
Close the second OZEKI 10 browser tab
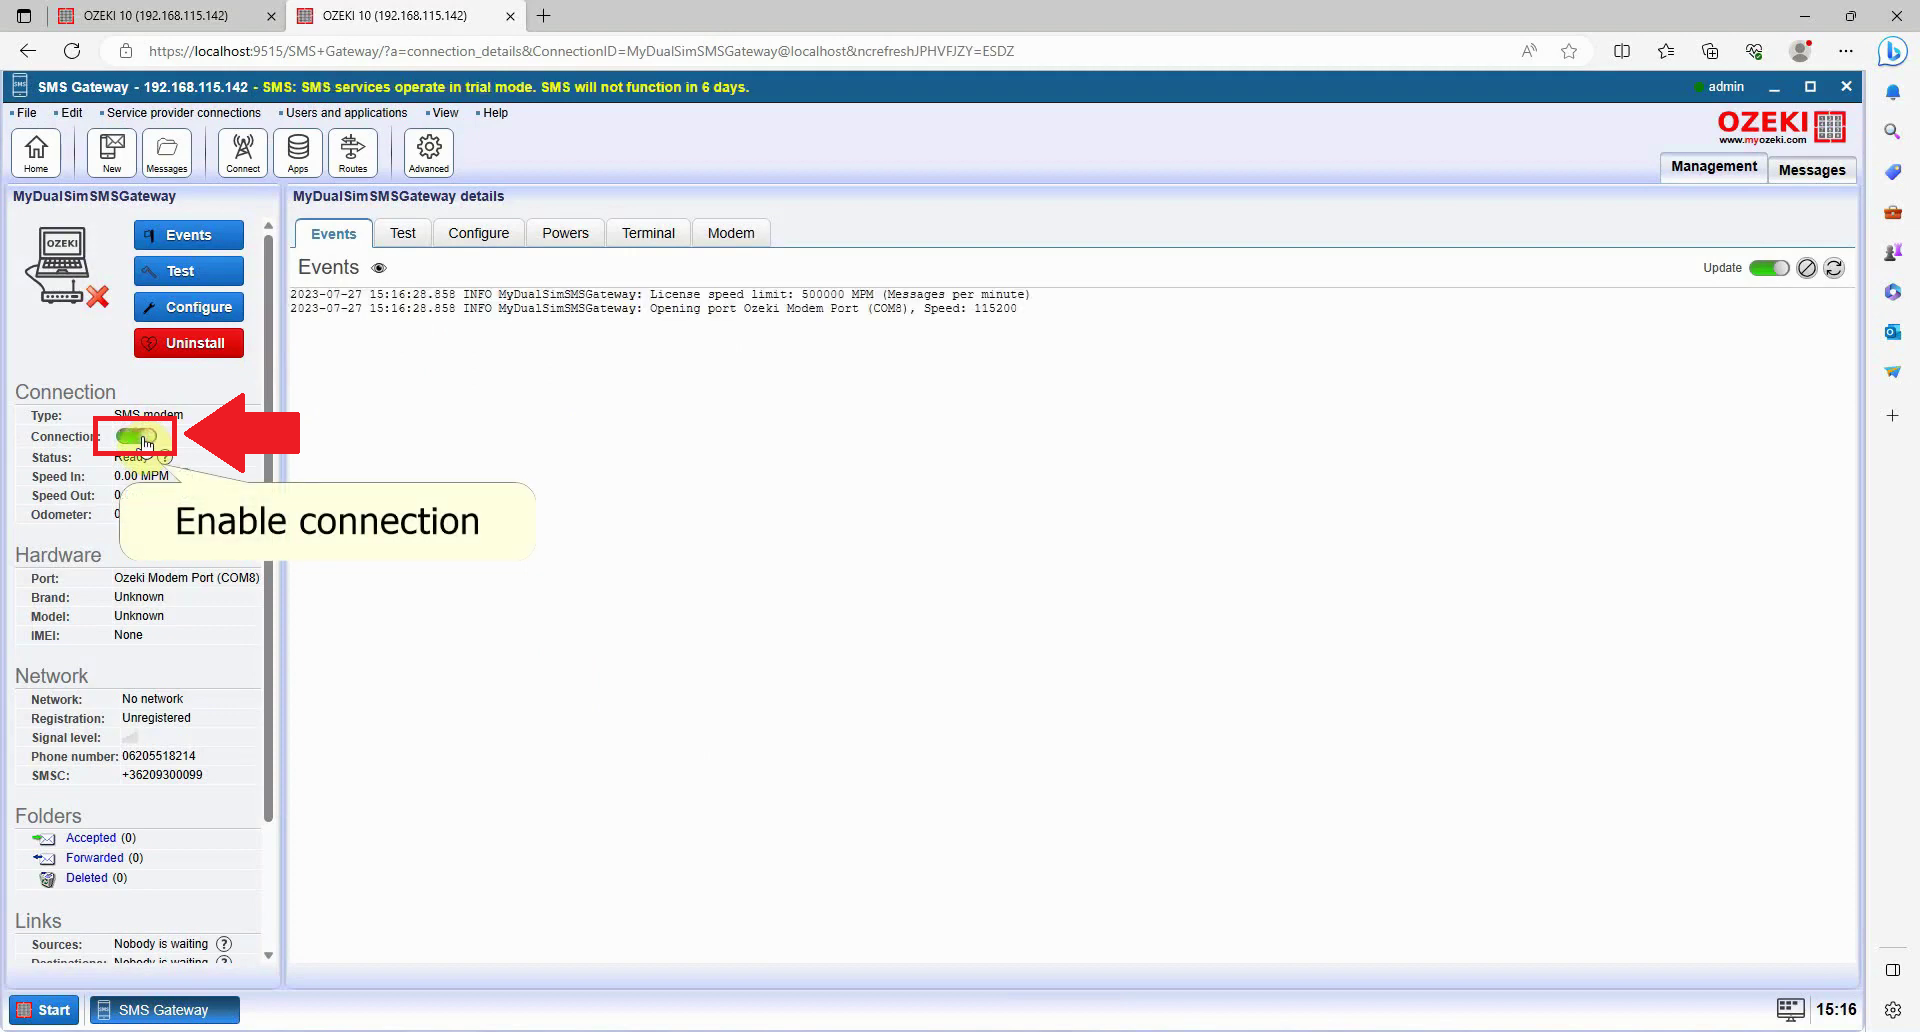510,16
